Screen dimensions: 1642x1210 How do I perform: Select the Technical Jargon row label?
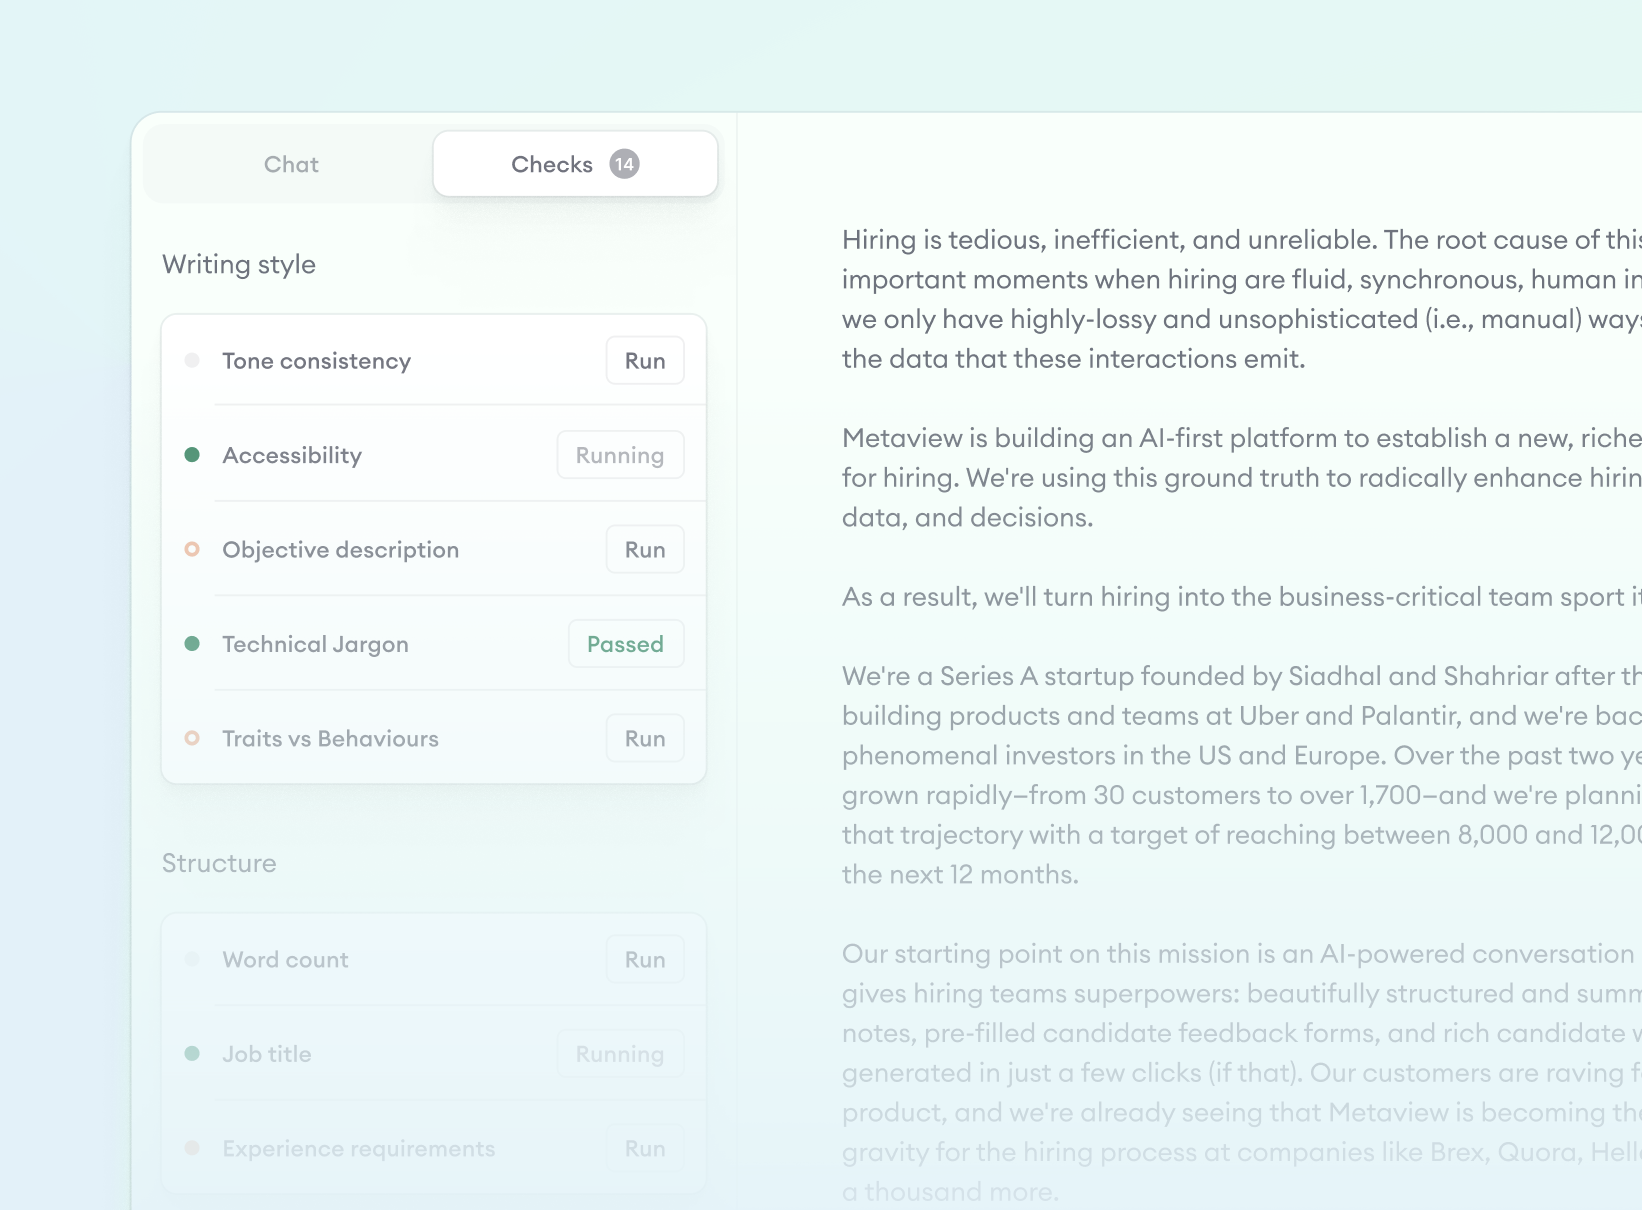[315, 644]
